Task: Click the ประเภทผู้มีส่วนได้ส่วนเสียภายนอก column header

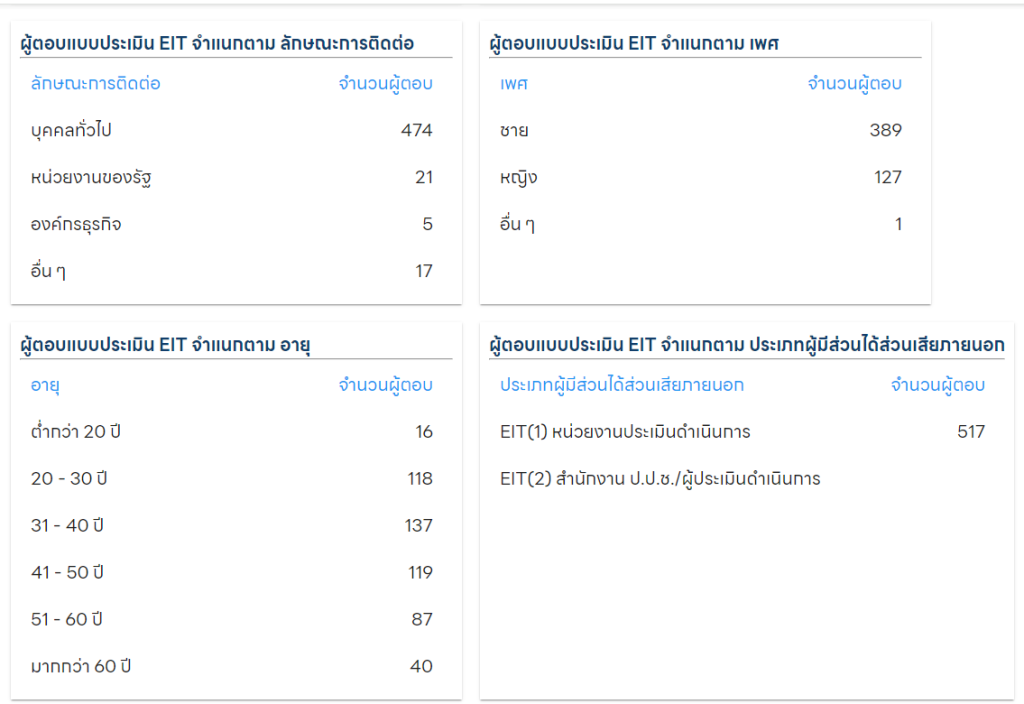Action: point(622,385)
